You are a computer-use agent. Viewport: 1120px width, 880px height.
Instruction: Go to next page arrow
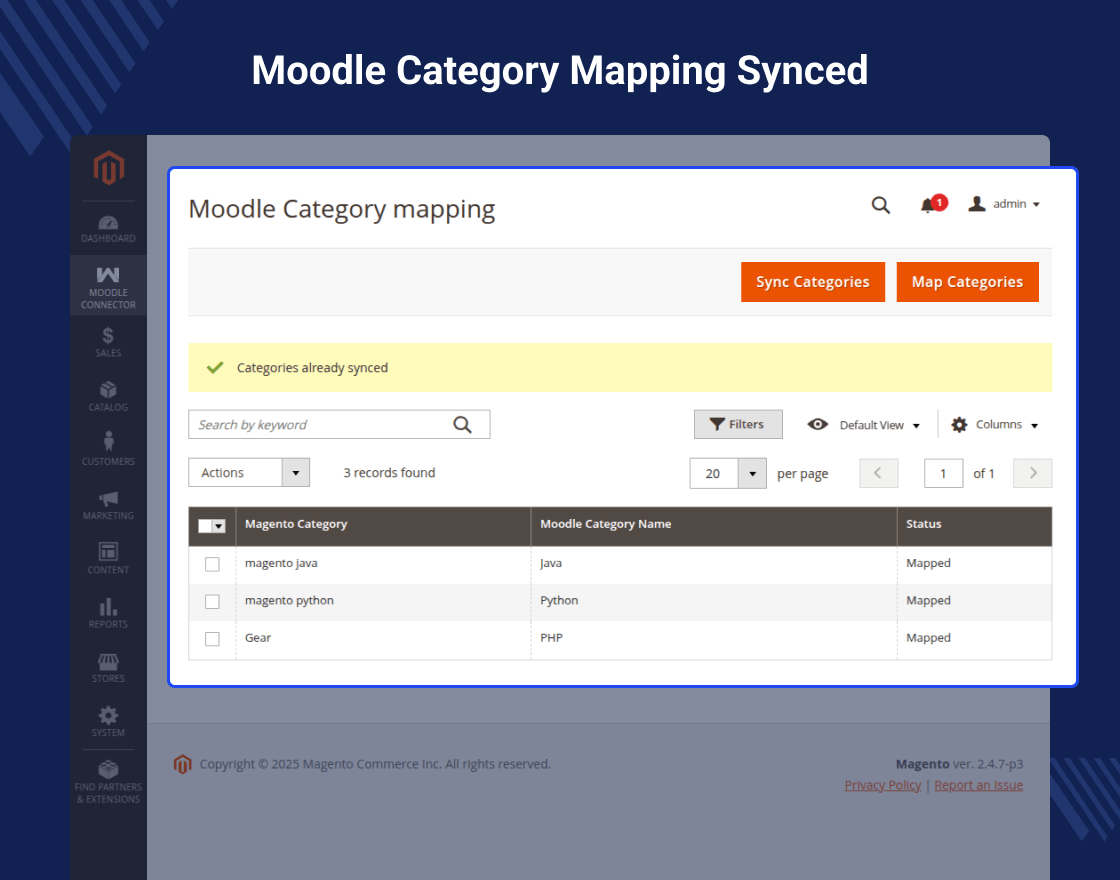1032,473
